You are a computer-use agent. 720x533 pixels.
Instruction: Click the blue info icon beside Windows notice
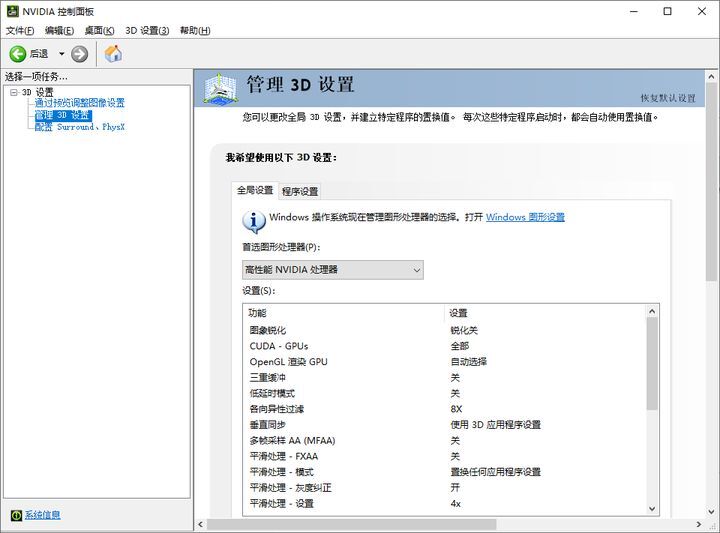[253, 222]
